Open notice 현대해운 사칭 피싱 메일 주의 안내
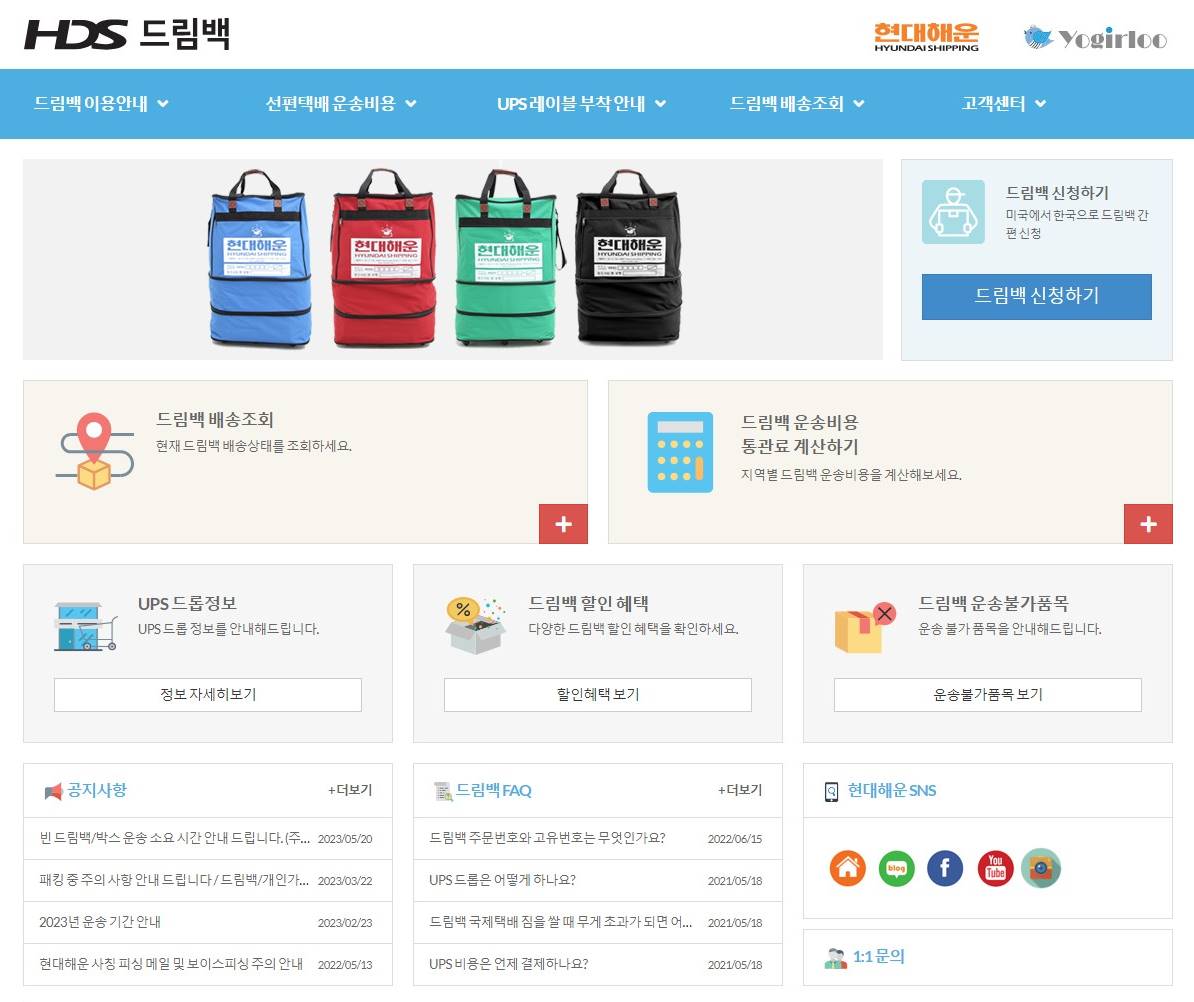Viewport: 1194px width, 1002px height. 171,964
